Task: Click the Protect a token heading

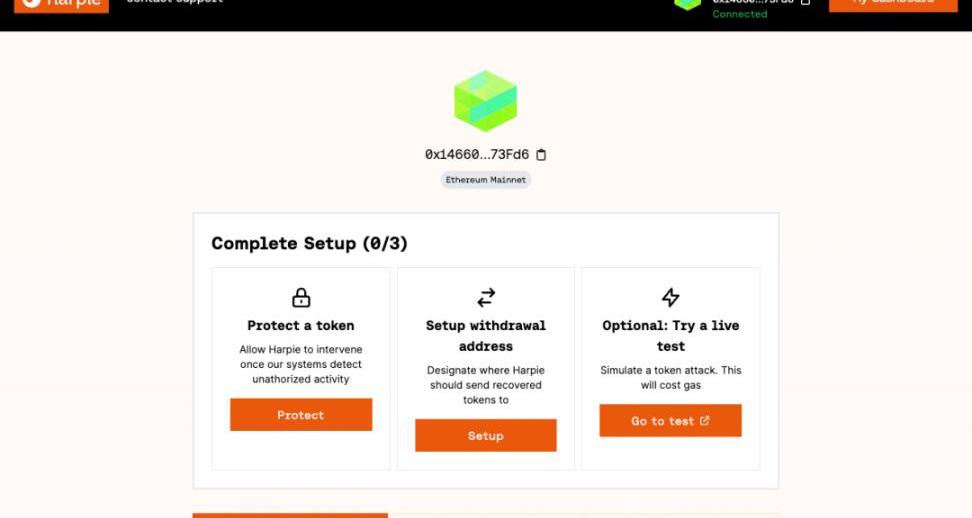Action: coord(301,325)
